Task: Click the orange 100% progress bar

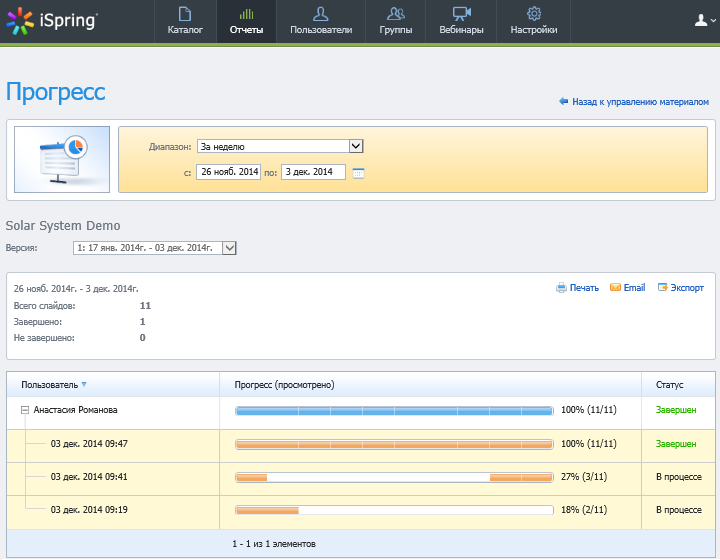Action: pos(394,444)
